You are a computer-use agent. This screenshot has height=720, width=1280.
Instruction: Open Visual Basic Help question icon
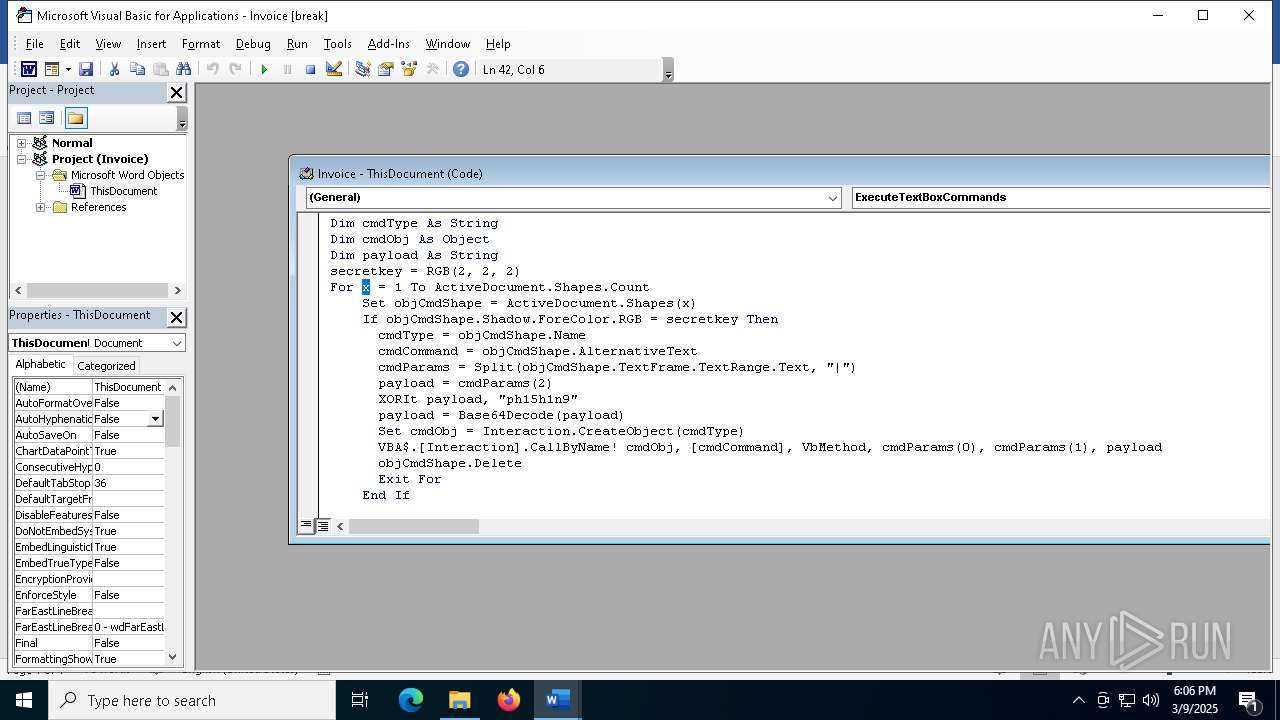tap(460, 69)
